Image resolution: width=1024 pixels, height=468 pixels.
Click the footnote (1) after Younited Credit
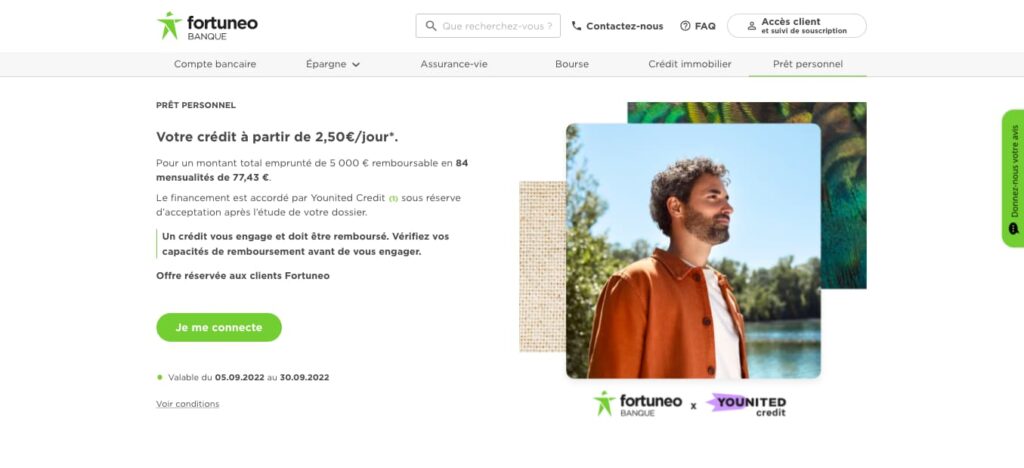point(394,199)
